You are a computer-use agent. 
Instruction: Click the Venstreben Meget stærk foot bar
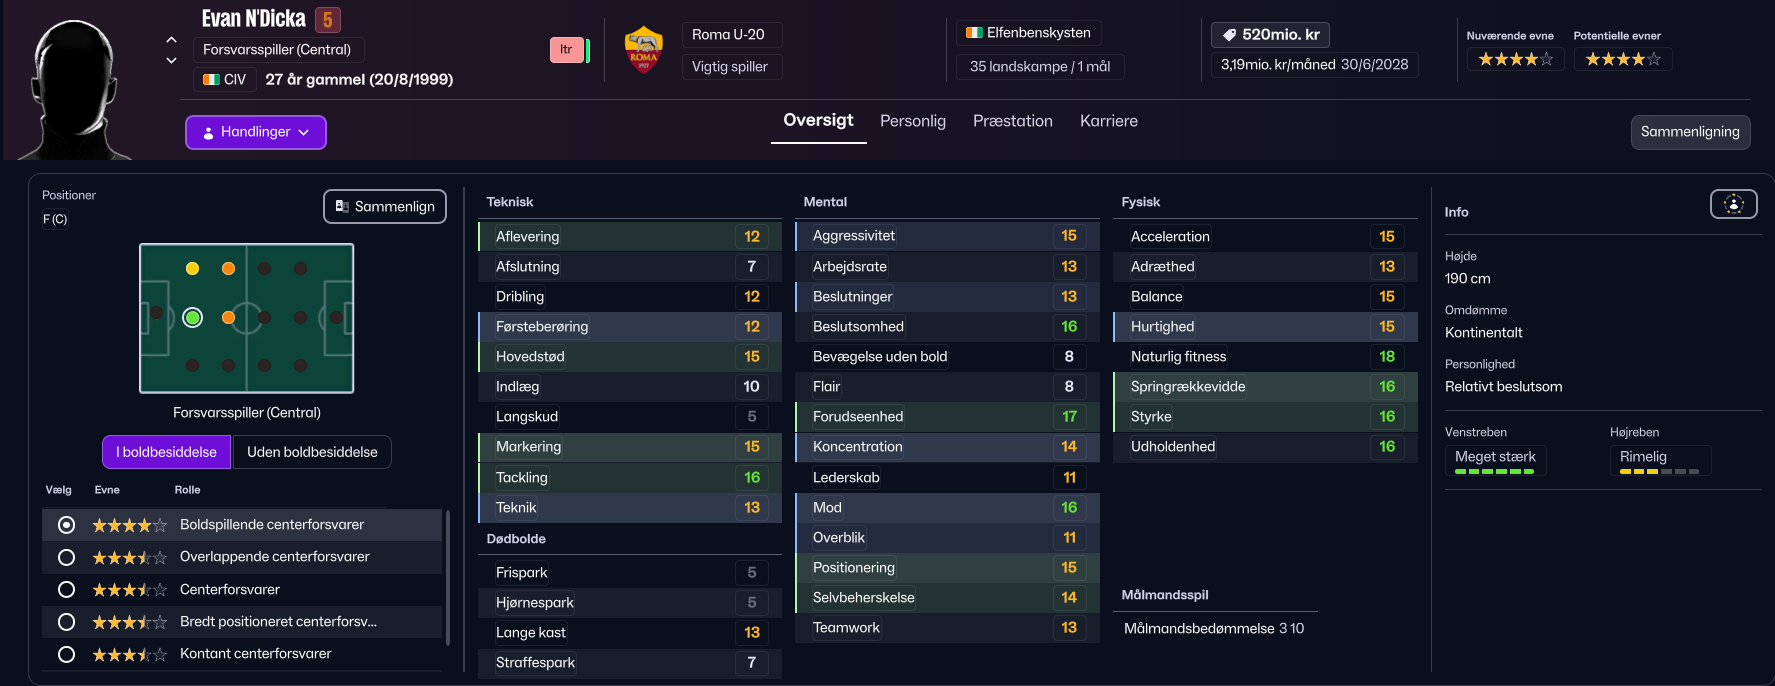(x=1494, y=461)
